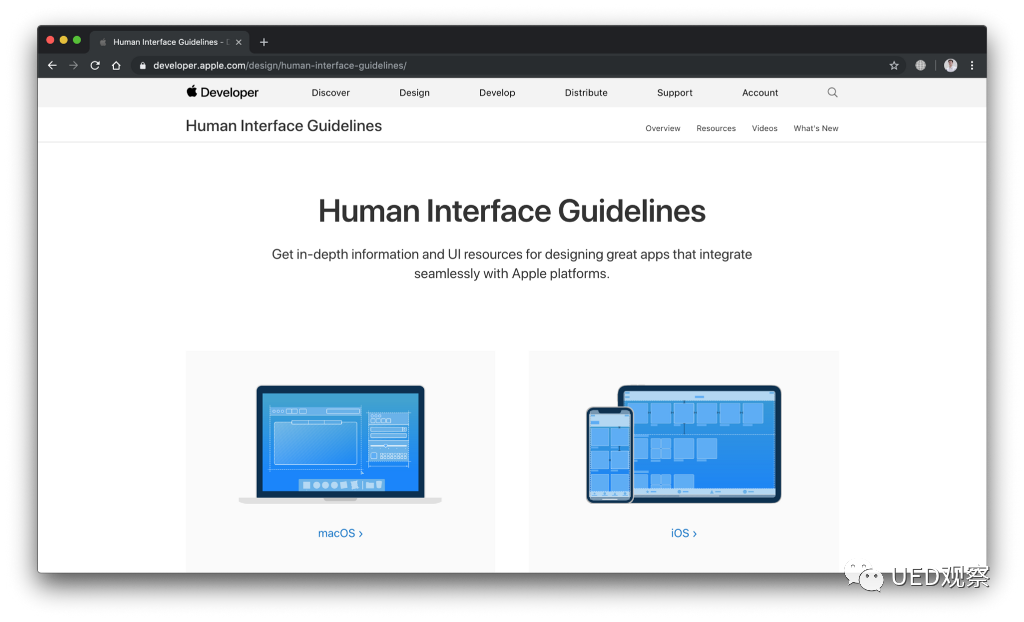Select the Human Interface Guidelines browser tab
Image resolution: width=1024 pixels, height=622 pixels.
pyautogui.click(x=169, y=42)
